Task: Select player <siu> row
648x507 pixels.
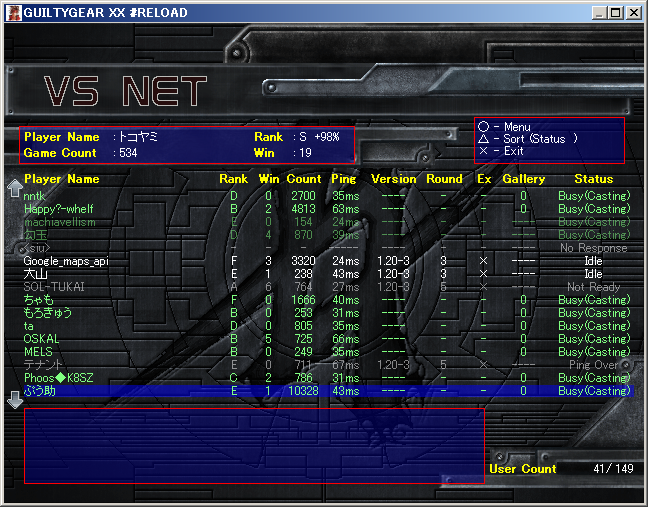Action: click(x=37, y=248)
